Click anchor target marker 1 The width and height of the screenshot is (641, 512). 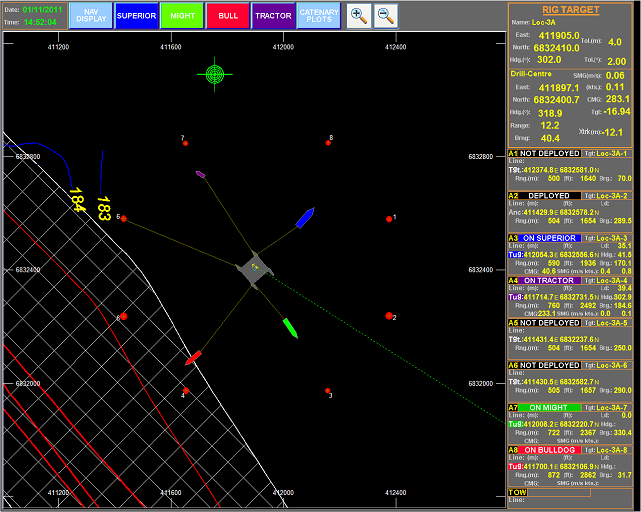(389, 219)
